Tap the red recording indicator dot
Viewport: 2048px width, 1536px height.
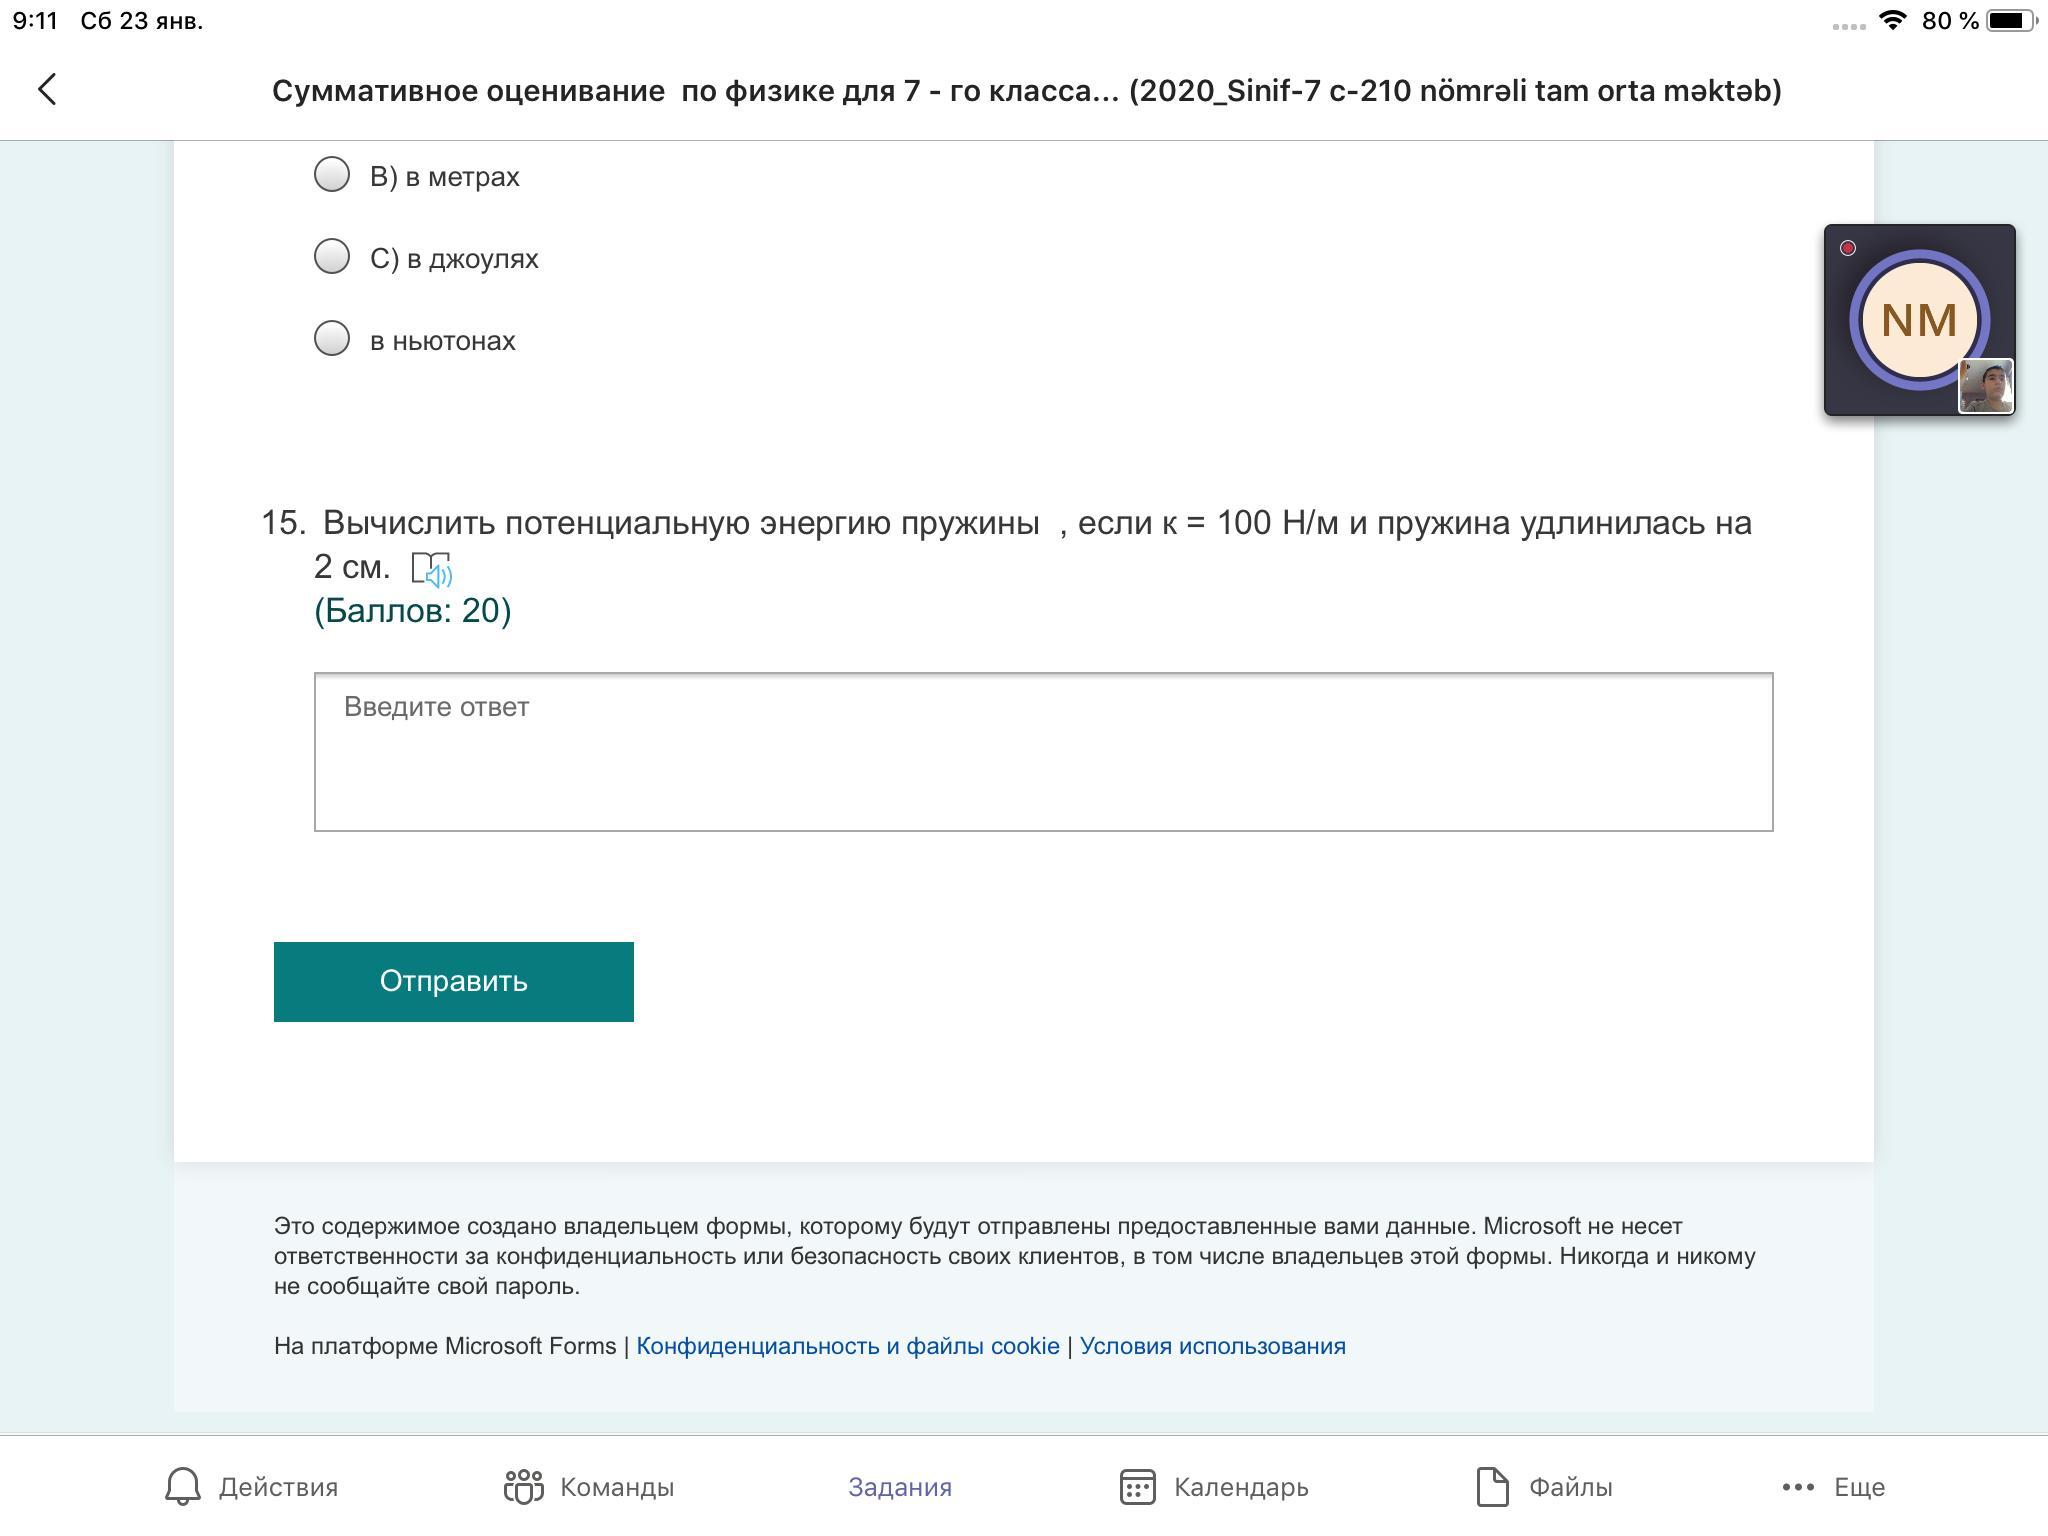pyautogui.click(x=1848, y=248)
